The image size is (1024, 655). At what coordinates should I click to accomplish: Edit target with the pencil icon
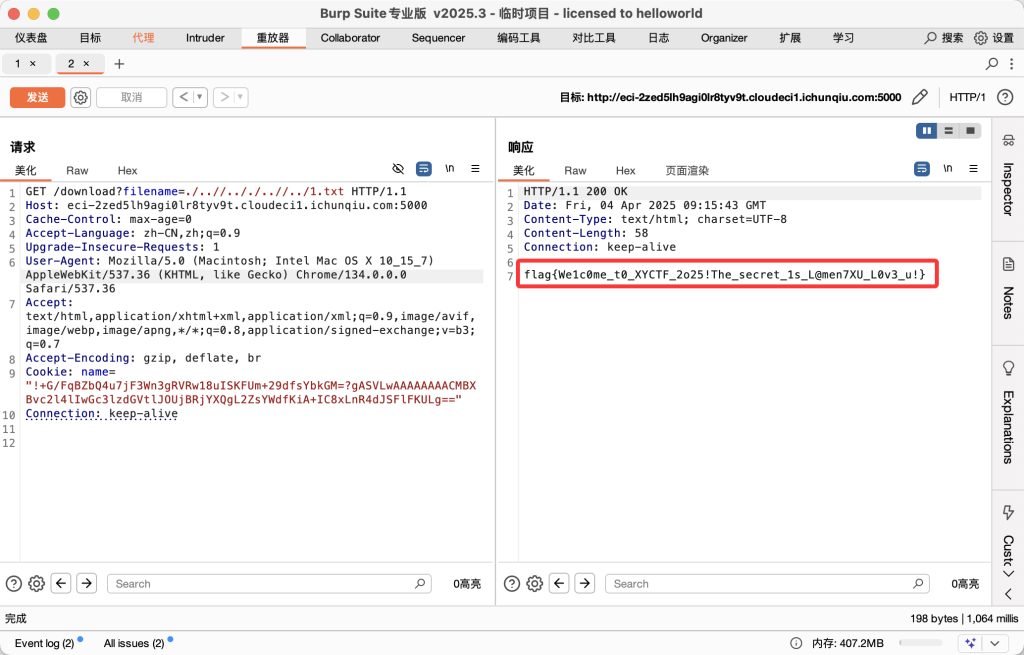coord(920,97)
